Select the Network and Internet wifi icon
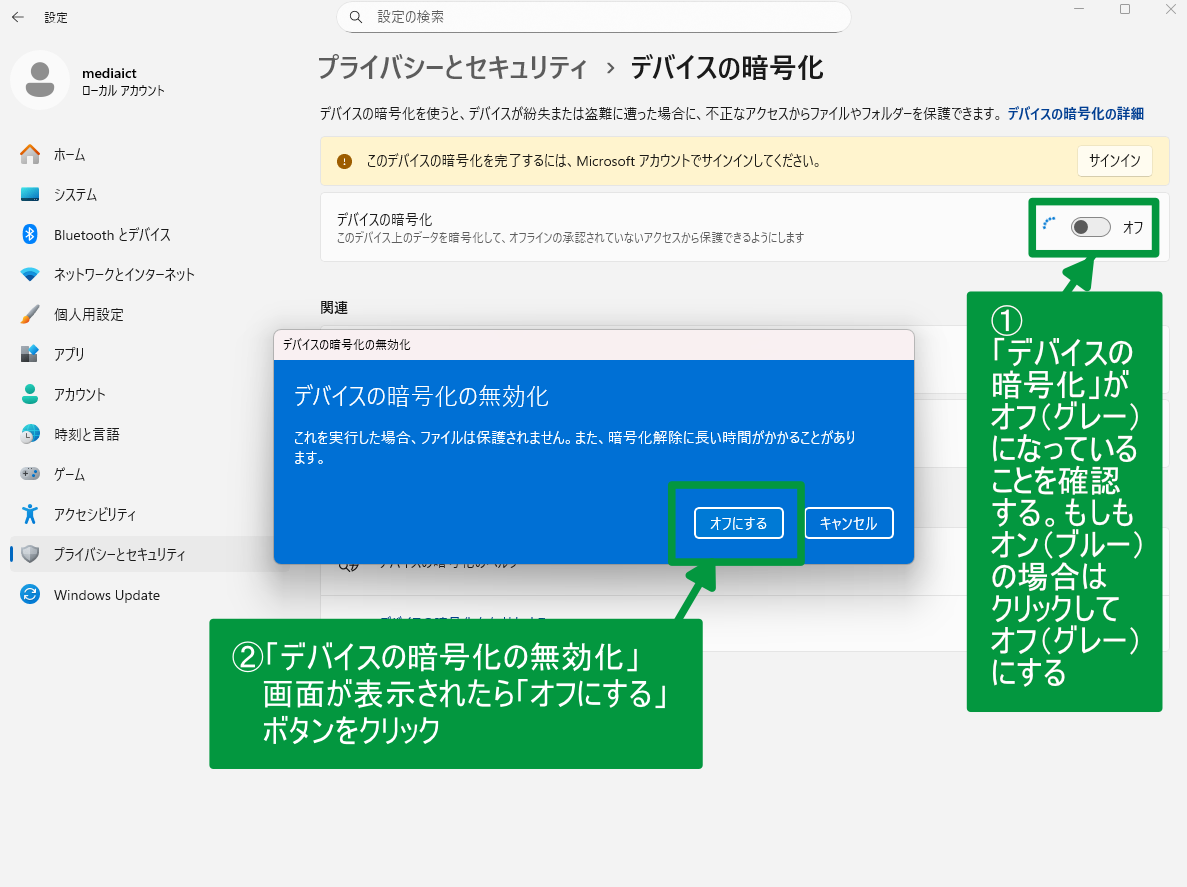The width and height of the screenshot is (1187, 887). (30, 274)
